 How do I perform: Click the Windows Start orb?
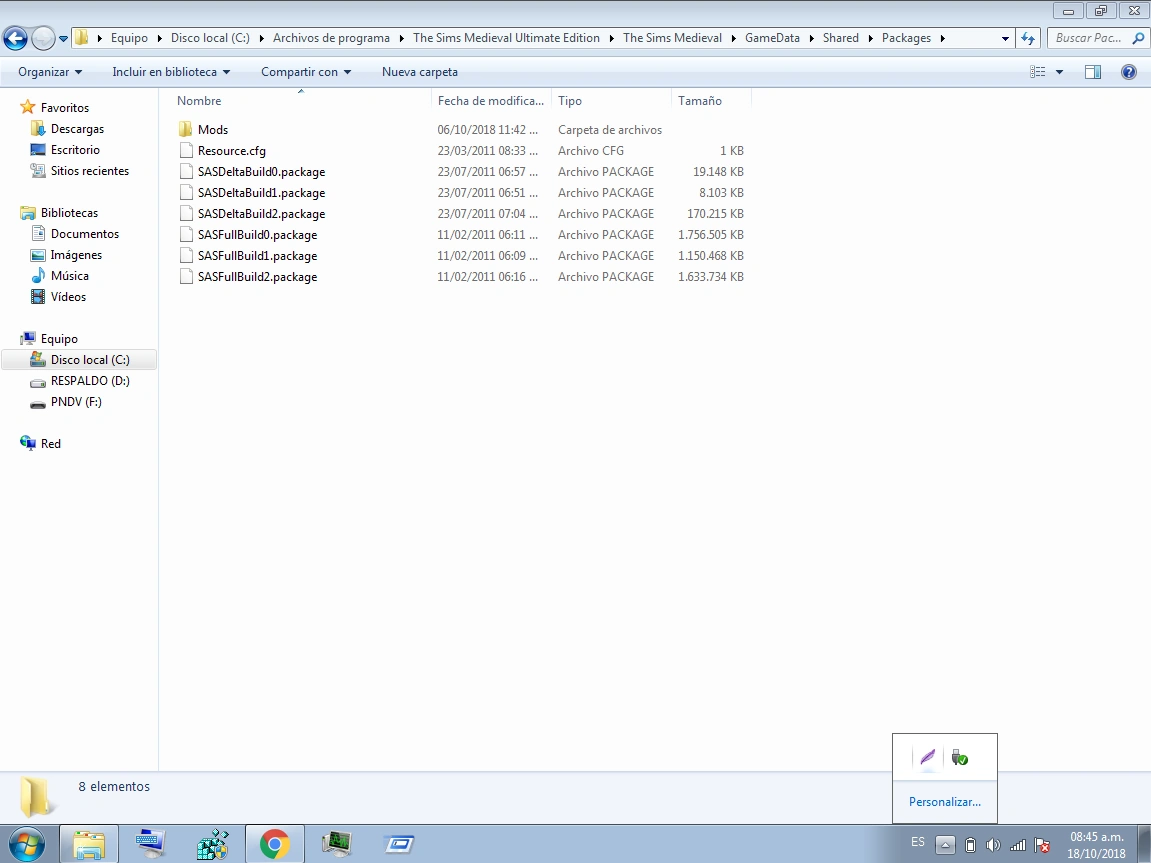[27, 844]
